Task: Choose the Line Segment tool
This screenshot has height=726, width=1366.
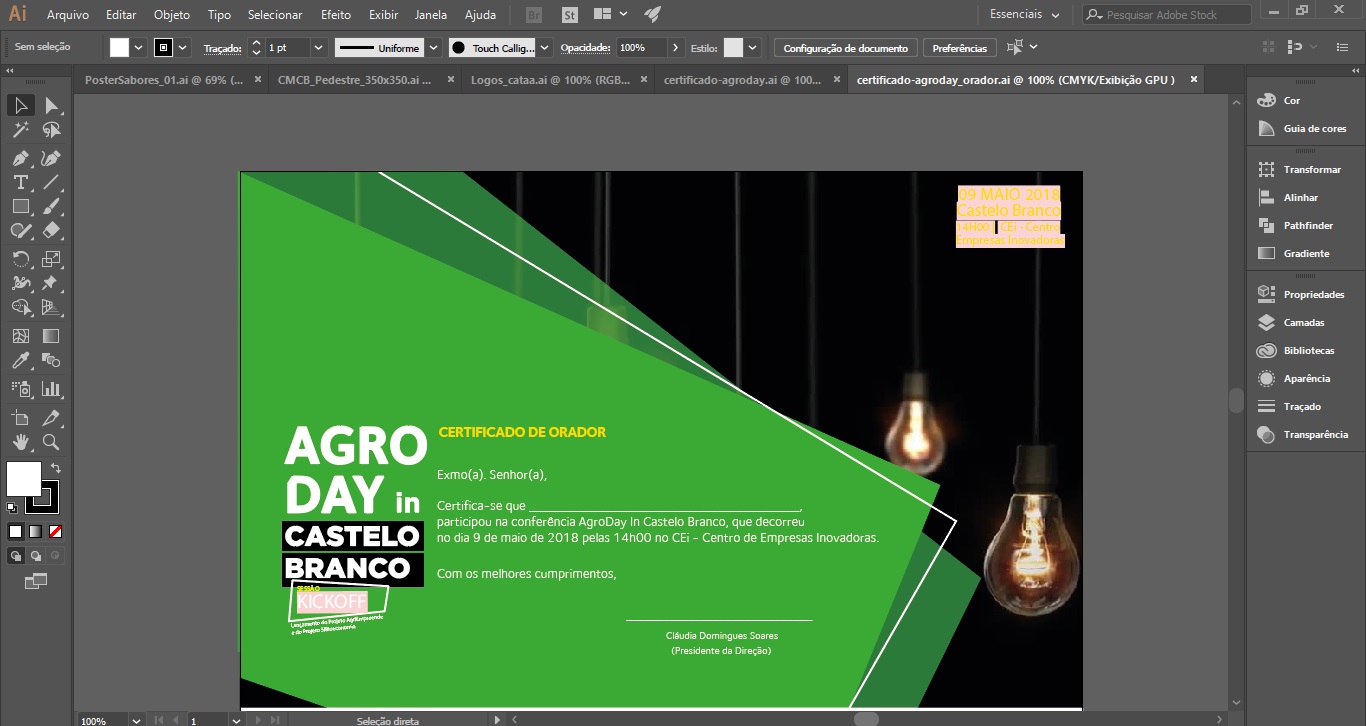Action: pos(51,182)
